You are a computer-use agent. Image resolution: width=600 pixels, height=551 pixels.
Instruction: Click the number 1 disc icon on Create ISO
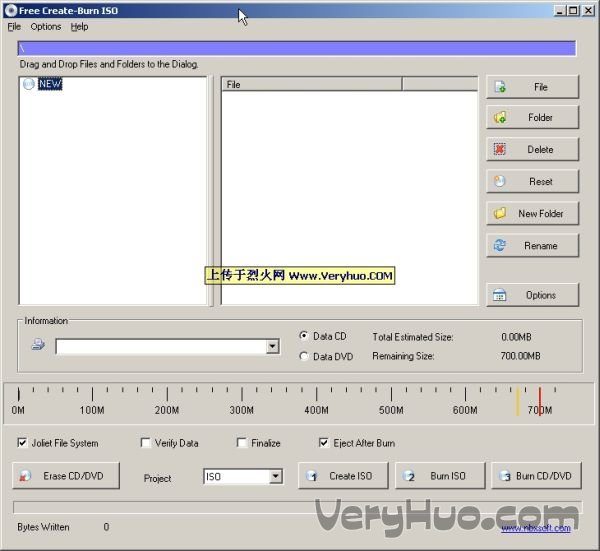311,476
